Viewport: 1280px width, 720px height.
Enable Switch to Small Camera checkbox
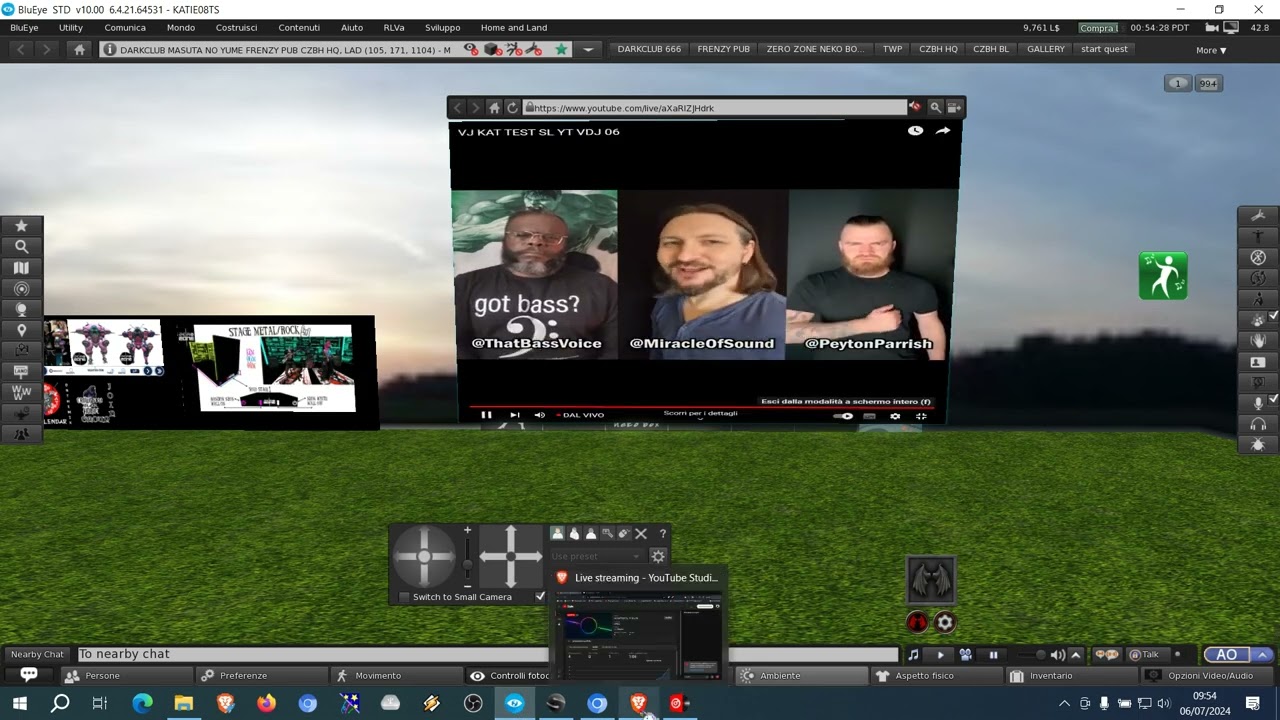point(404,597)
